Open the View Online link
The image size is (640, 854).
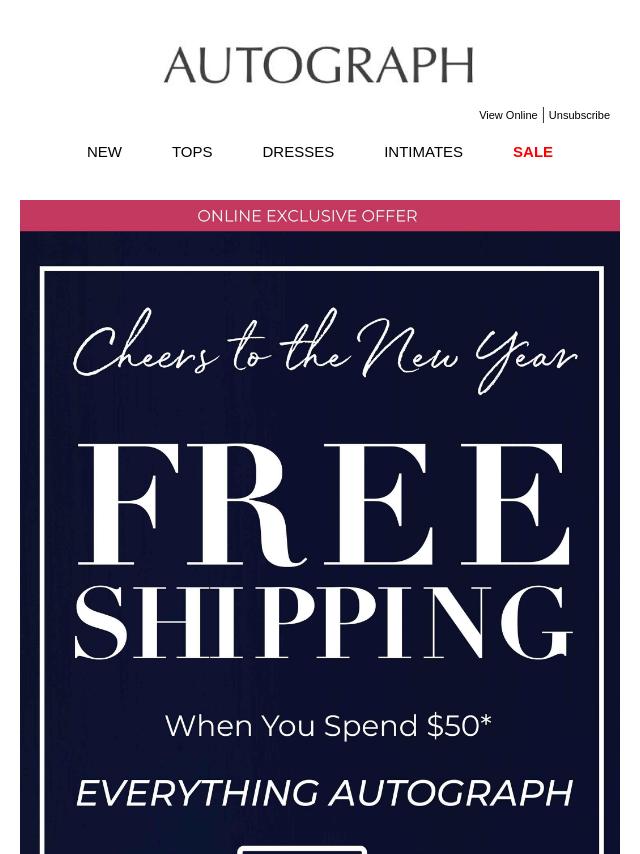508,115
